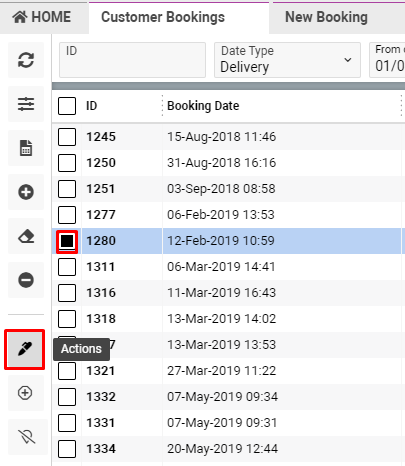Click the Date Type chevron arrow
The image size is (405, 466).
click(x=348, y=60)
